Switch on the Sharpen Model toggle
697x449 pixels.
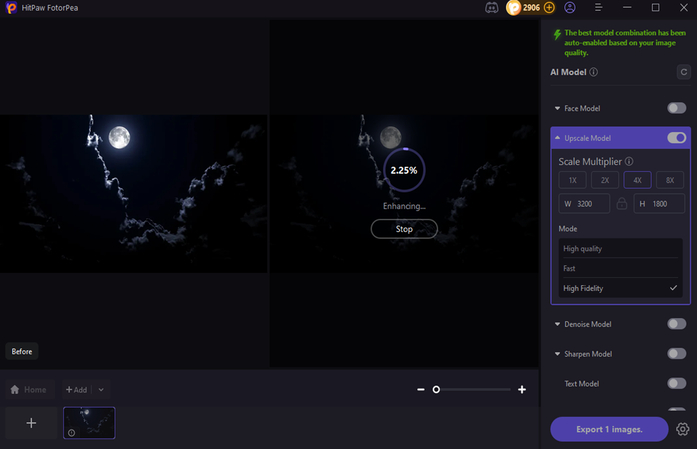677,353
